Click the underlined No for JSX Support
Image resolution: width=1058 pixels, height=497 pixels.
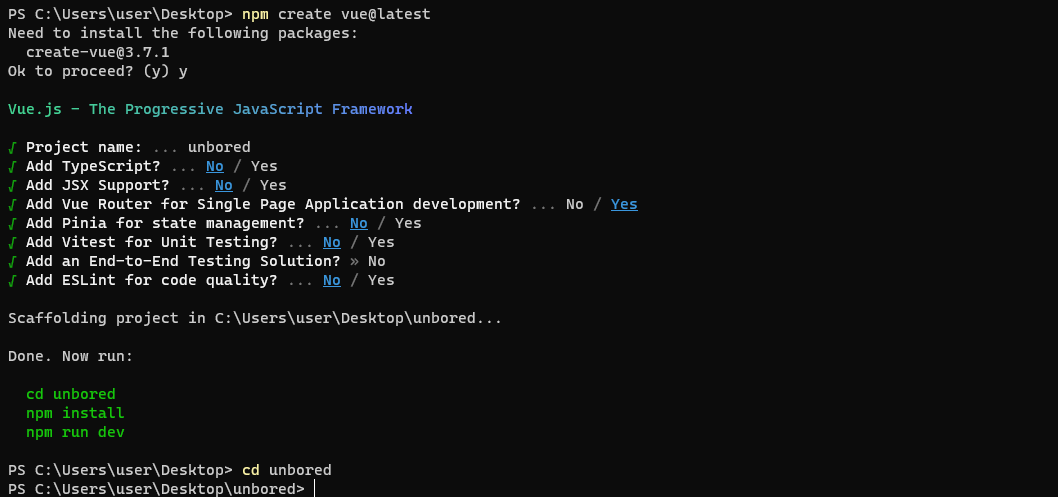[224, 185]
